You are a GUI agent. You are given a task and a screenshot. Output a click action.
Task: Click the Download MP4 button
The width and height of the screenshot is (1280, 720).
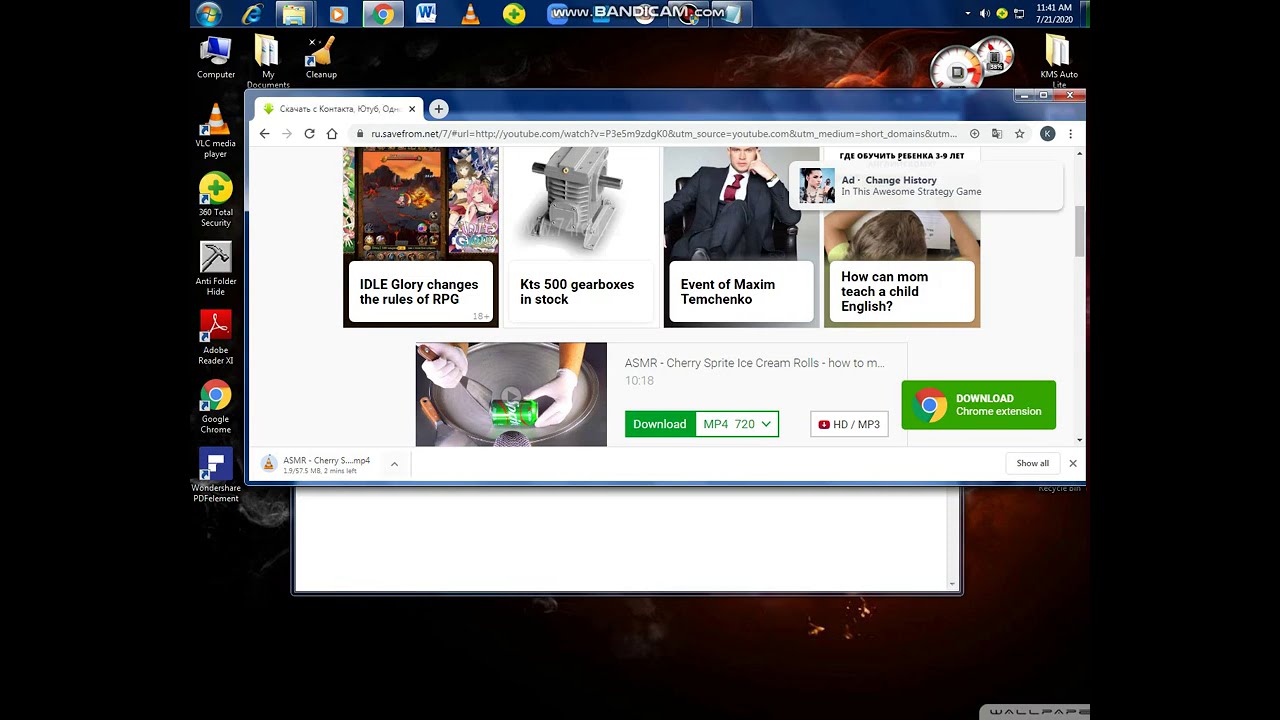[x=659, y=424]
